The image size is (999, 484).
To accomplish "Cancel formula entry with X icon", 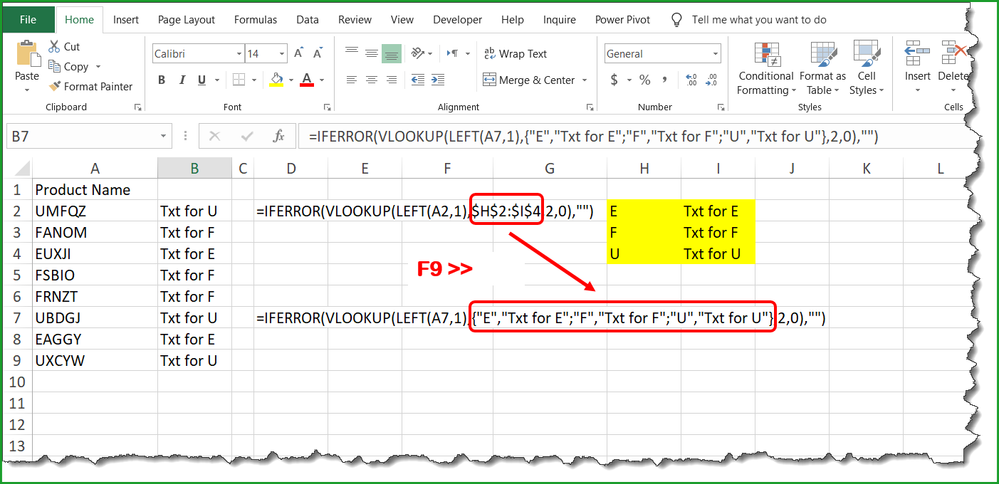I will (x=215, y=136).
